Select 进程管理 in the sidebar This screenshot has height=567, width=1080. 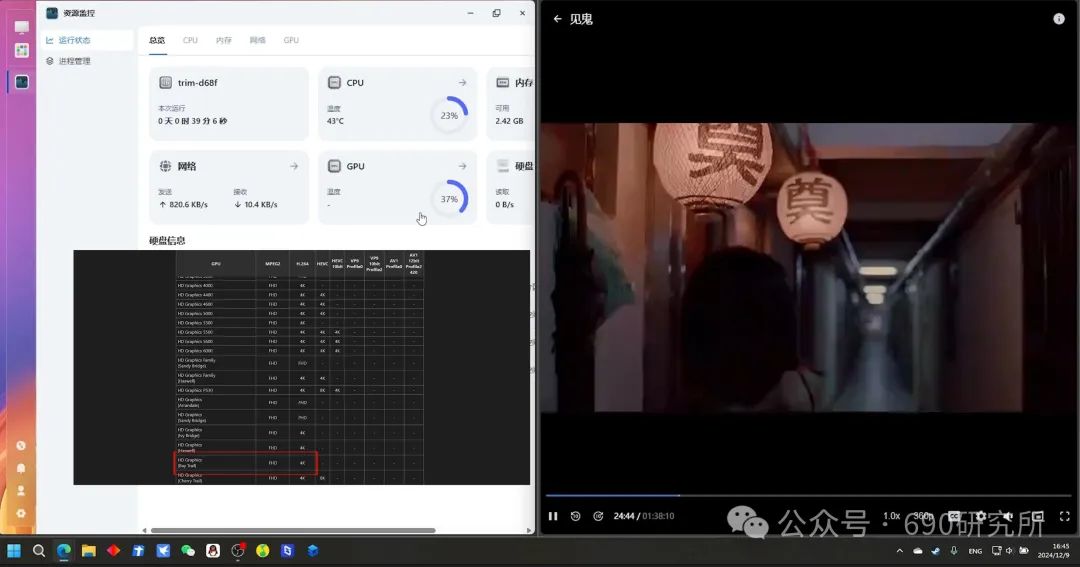[87, 61]
